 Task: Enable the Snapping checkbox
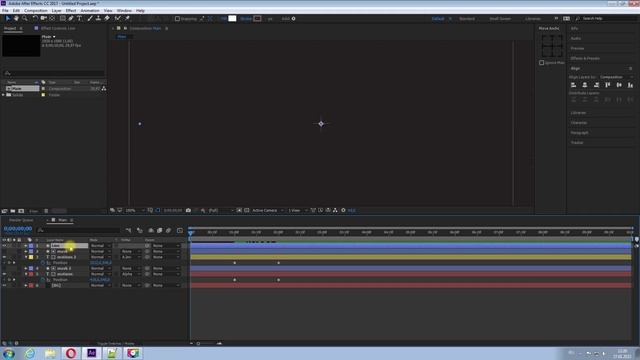coord(177,19)
